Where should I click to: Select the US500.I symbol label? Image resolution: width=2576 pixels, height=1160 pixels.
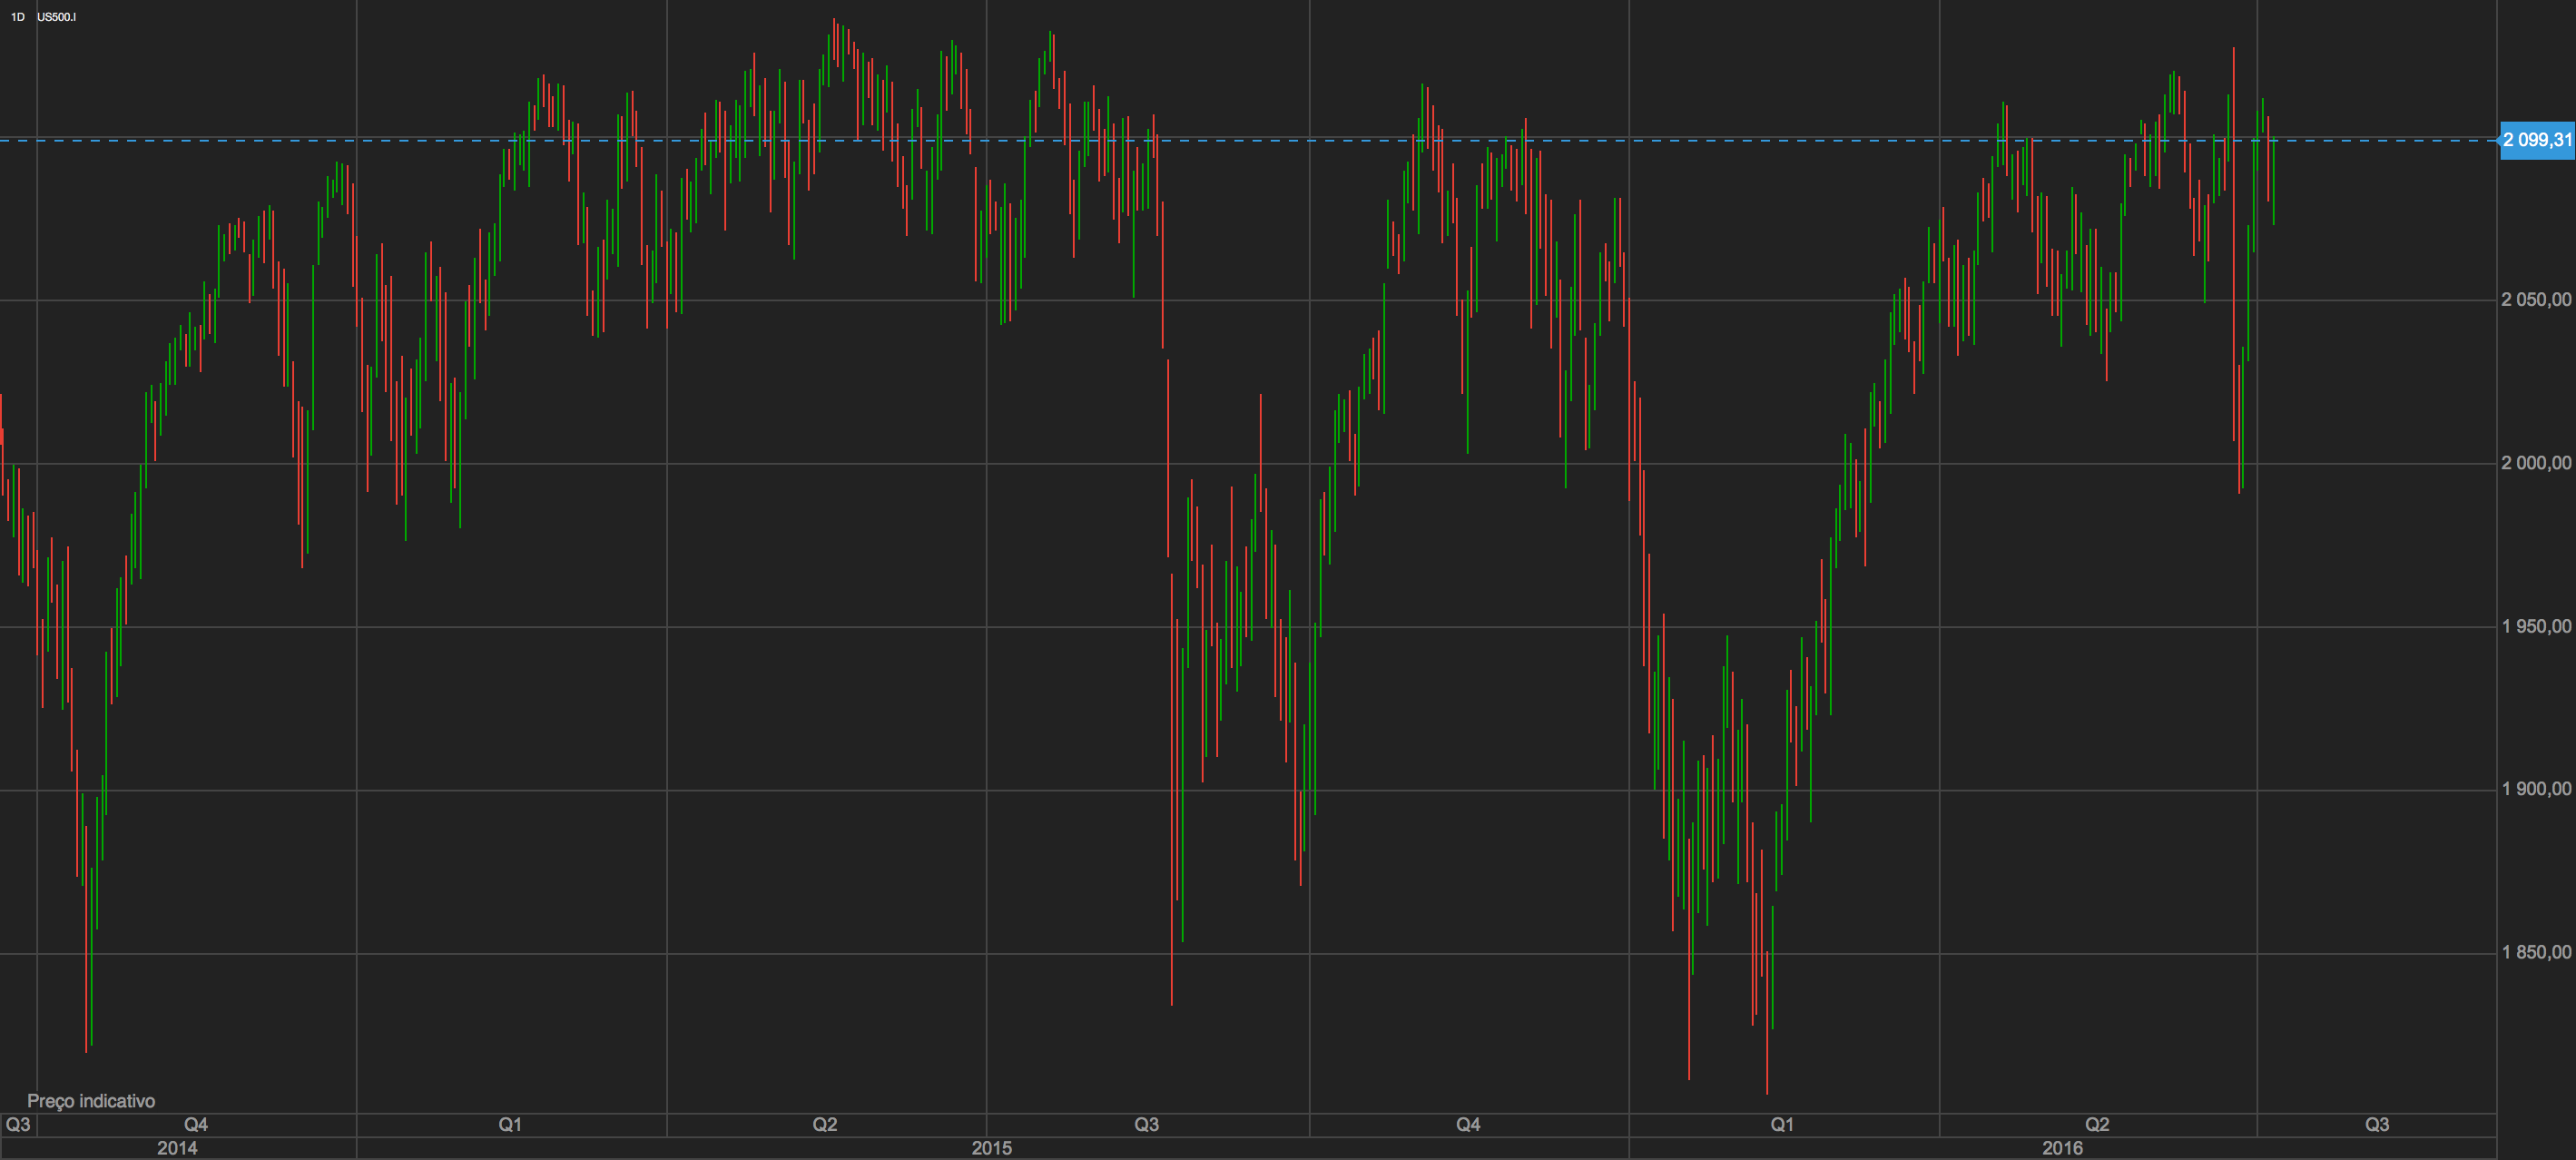click(56, 17)
